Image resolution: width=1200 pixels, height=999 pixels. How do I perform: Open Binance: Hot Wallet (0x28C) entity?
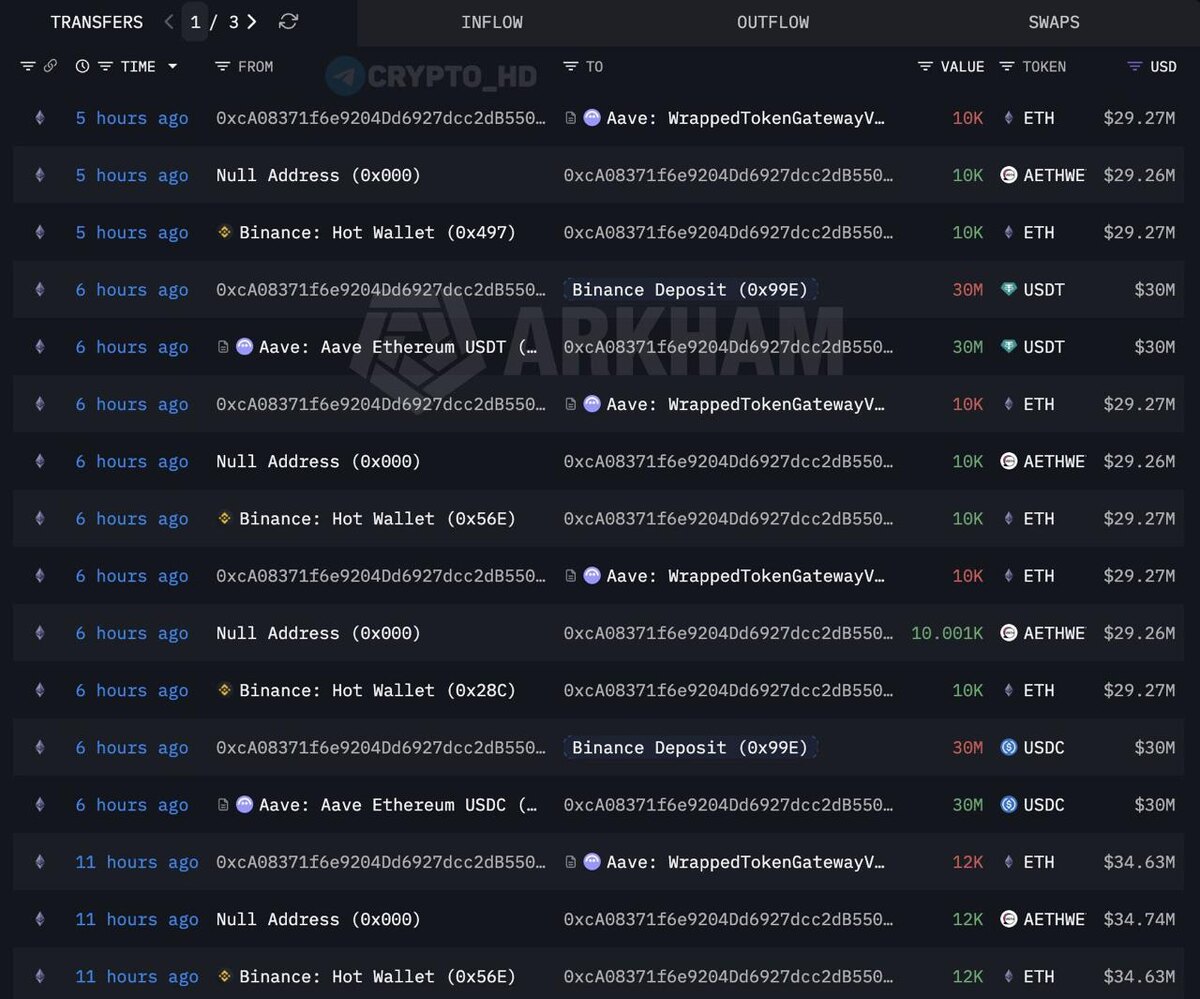(377, 691)
